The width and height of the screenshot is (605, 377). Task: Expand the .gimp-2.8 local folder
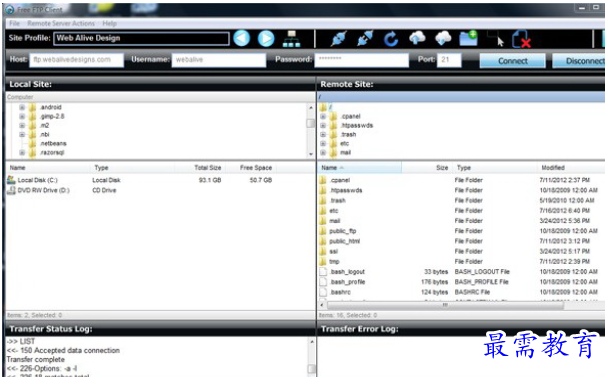point(22,116)
